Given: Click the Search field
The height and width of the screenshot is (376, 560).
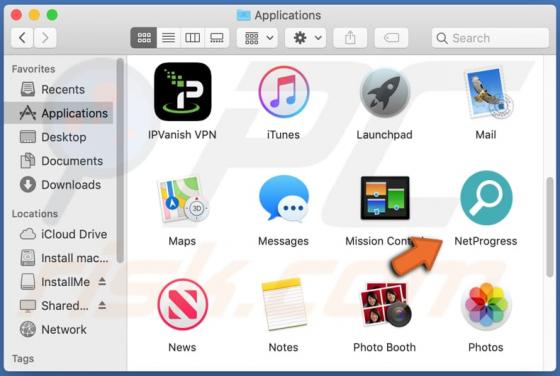Looking at the screenshot, I should (490, 38).
